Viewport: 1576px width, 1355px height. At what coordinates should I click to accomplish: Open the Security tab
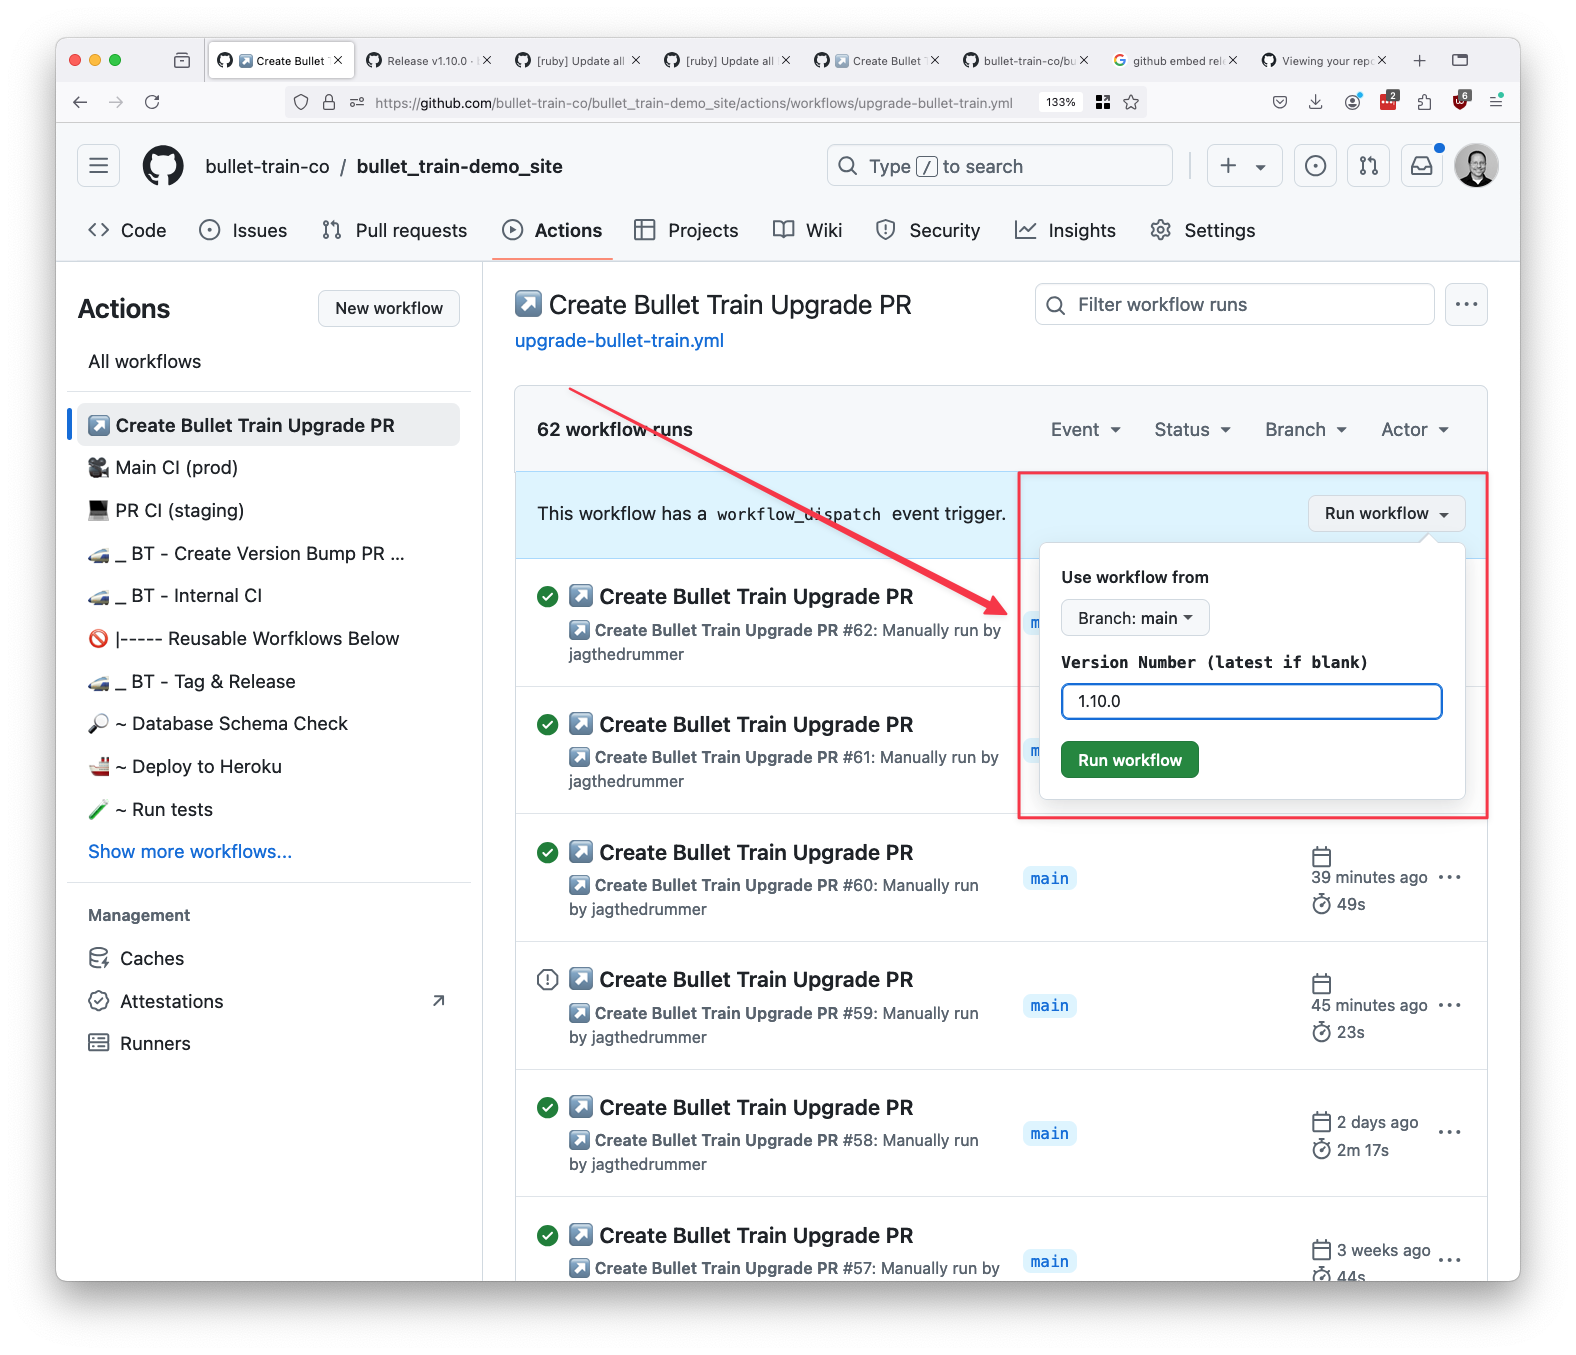coord(928,230)
